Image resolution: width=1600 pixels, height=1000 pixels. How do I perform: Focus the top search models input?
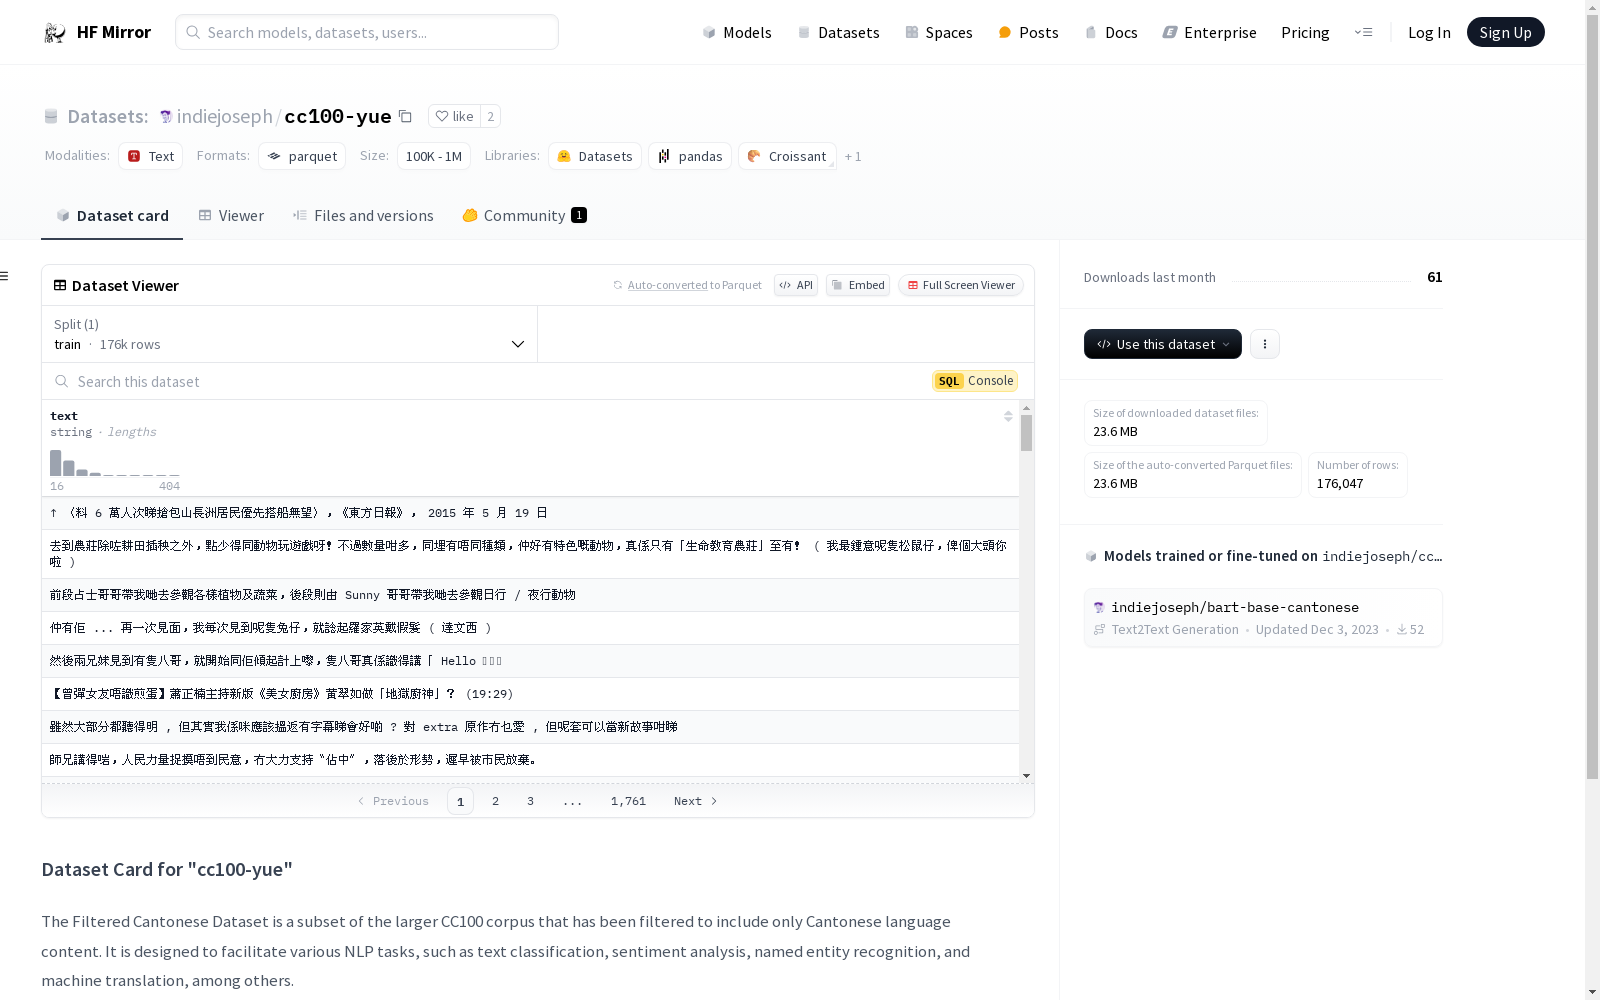point(367,32)
